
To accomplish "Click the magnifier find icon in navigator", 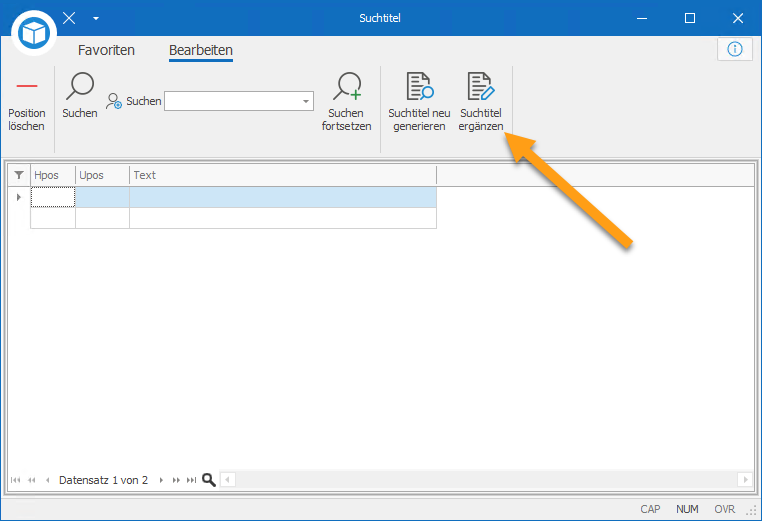I will tap(209, 480).
